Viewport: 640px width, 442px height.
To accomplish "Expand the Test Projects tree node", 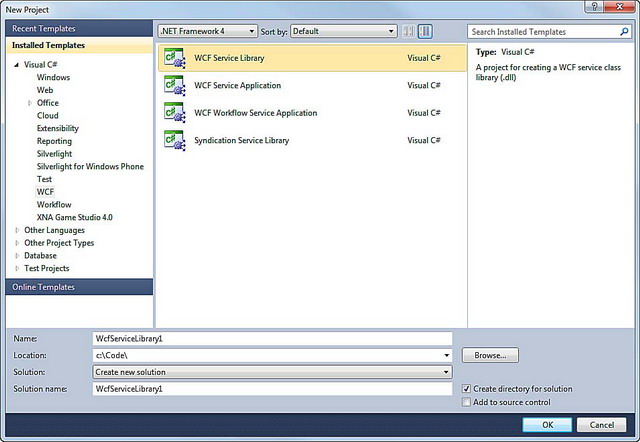I will pos(17,268).
